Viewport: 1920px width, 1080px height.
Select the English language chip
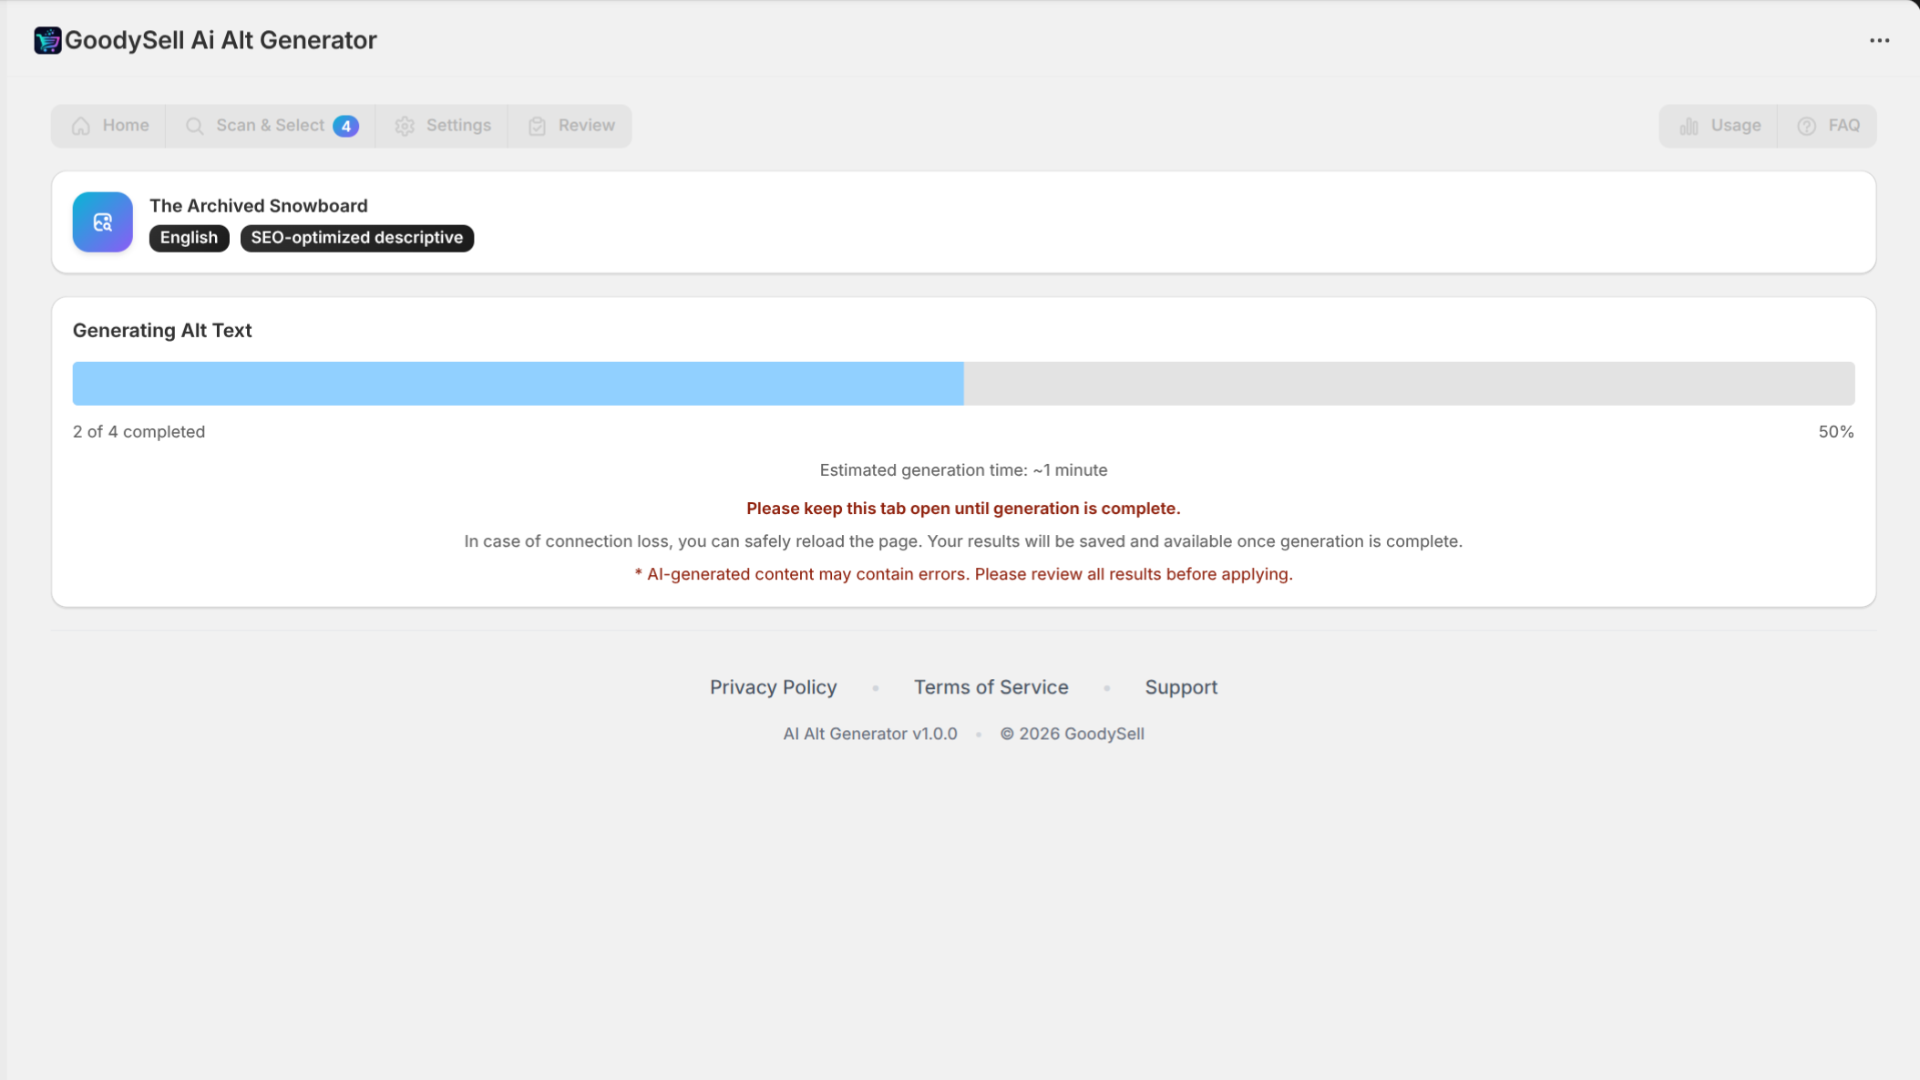[188, 238]
